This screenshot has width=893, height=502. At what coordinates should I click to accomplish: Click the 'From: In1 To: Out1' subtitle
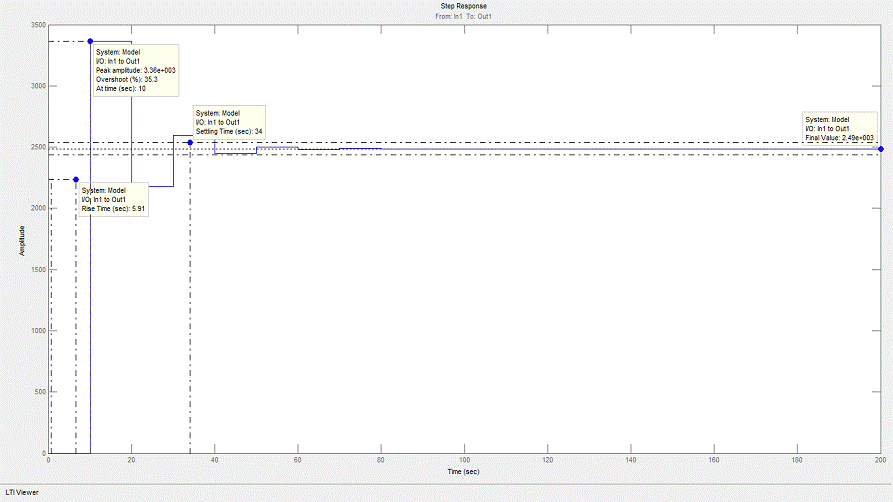pos(463,17)
